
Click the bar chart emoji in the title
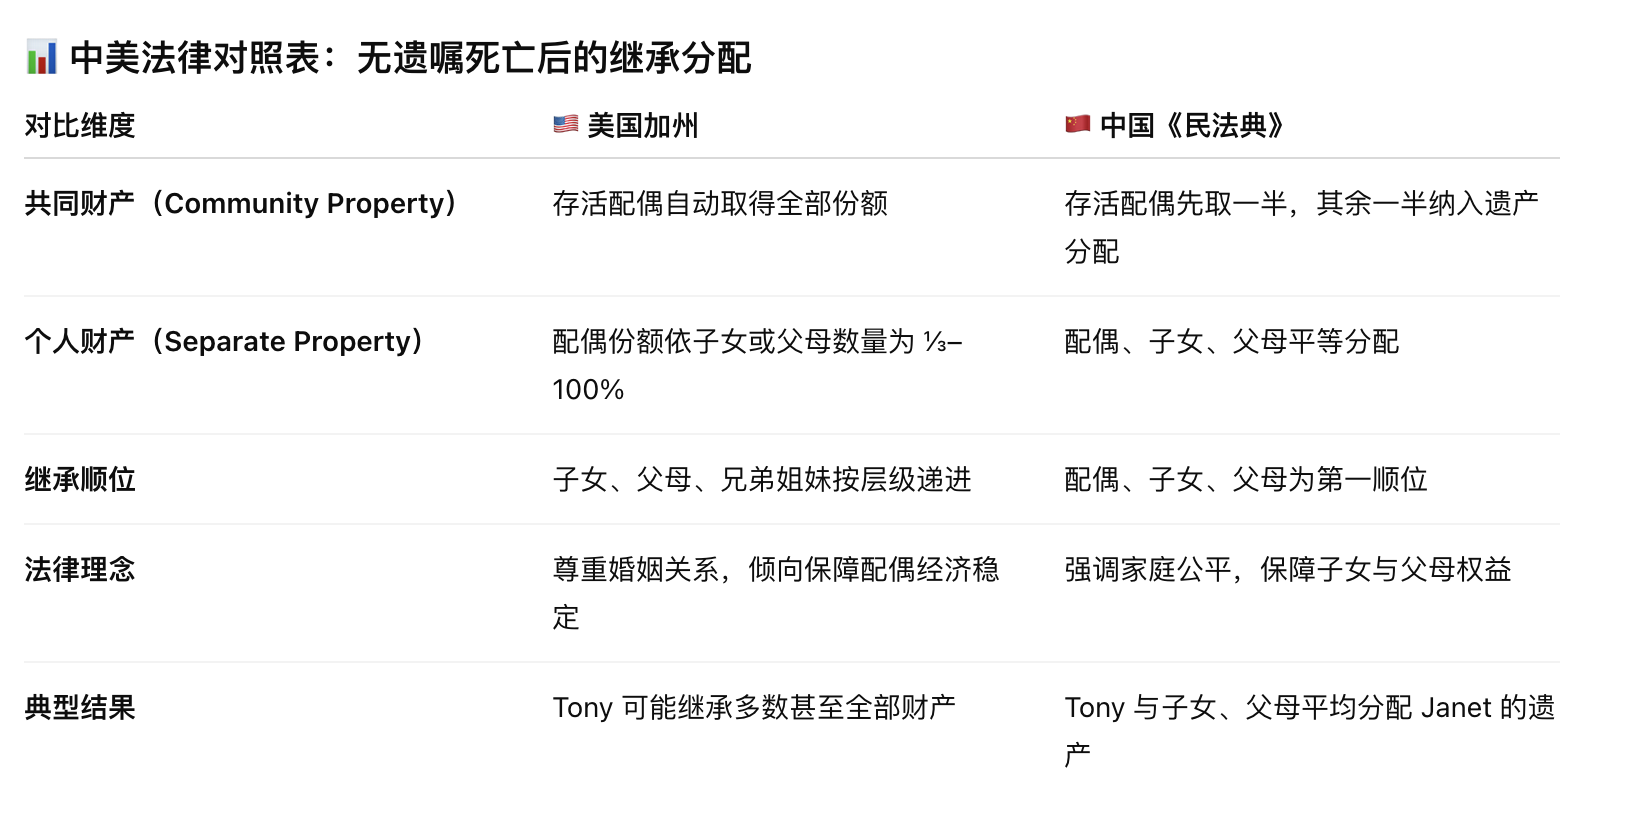[x=41, y=58]
